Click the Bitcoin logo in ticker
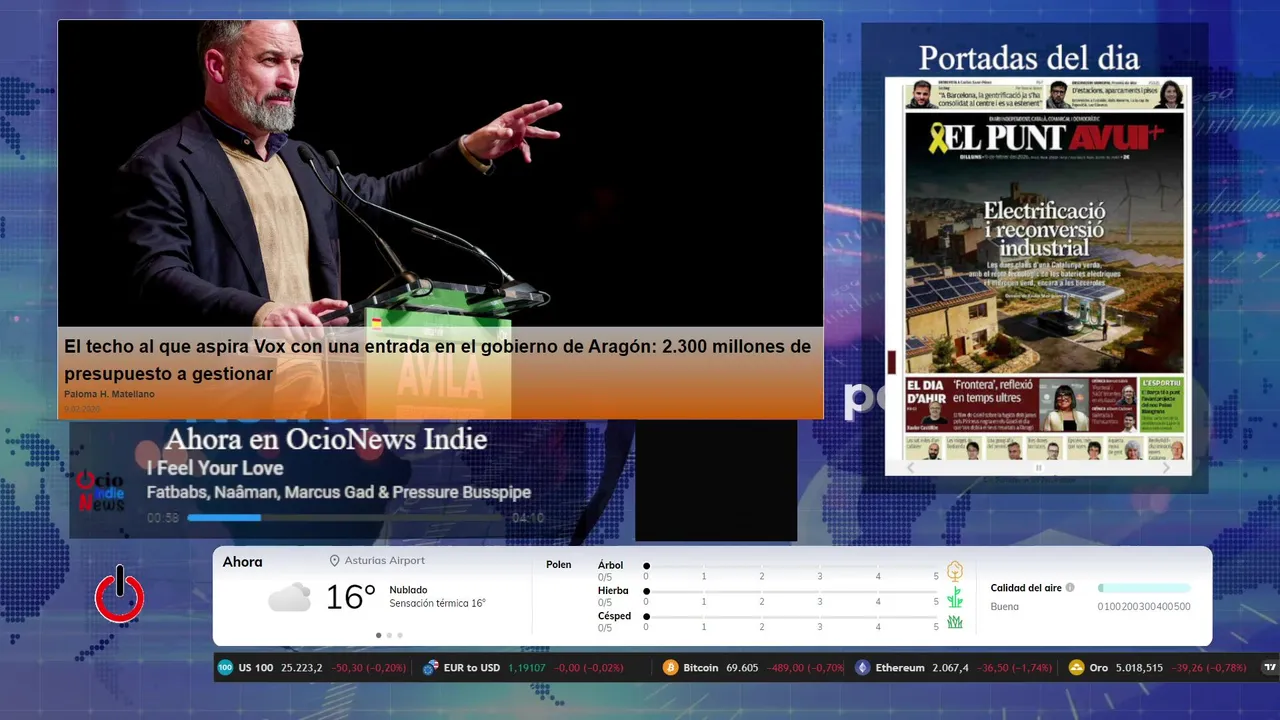The width and height of the screenshot is (1280, 720). [x=670, y=667]
